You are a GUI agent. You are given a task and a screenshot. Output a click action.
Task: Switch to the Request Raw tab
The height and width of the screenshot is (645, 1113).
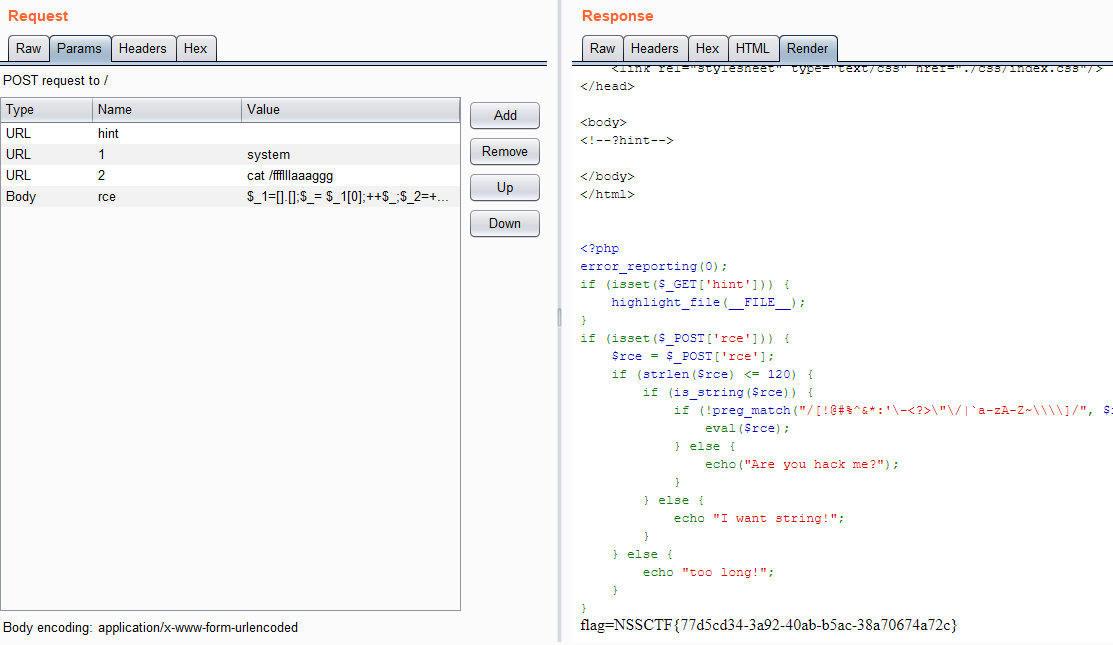(x=28, y=48)
